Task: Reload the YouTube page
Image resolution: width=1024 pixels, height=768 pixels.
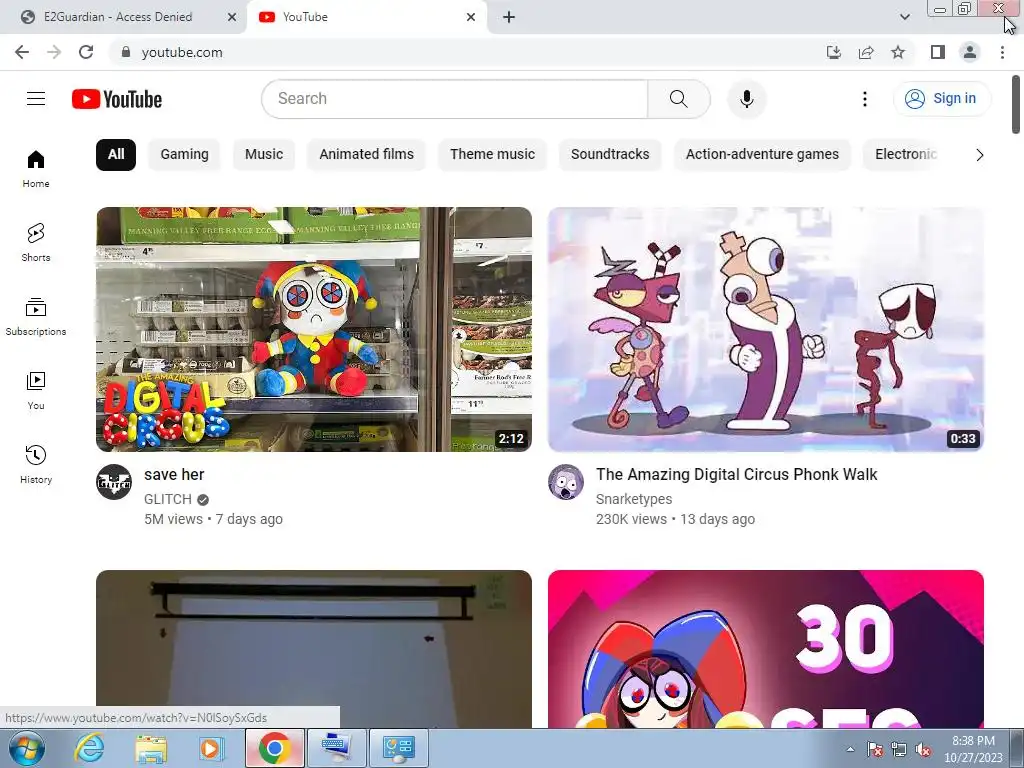Action: click(x=86, y=52)
